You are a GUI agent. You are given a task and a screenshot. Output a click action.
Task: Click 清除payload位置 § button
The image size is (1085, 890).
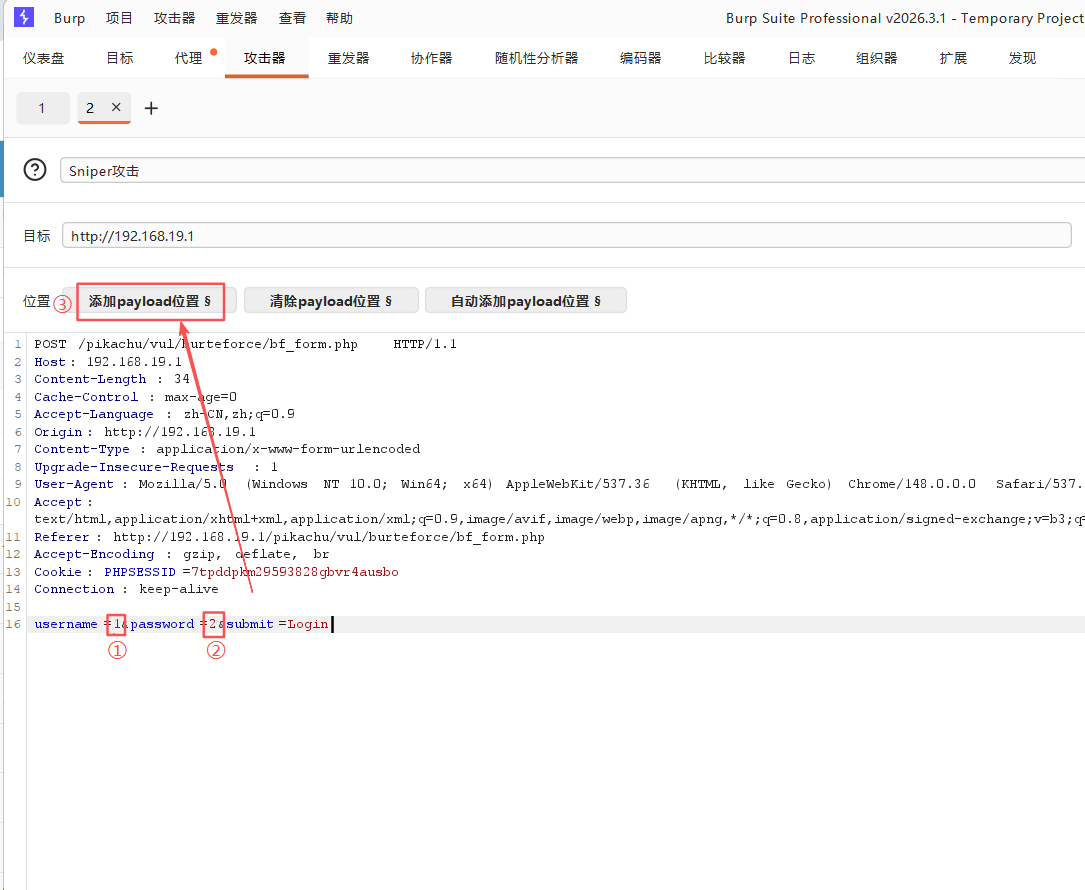pos(331,301)
